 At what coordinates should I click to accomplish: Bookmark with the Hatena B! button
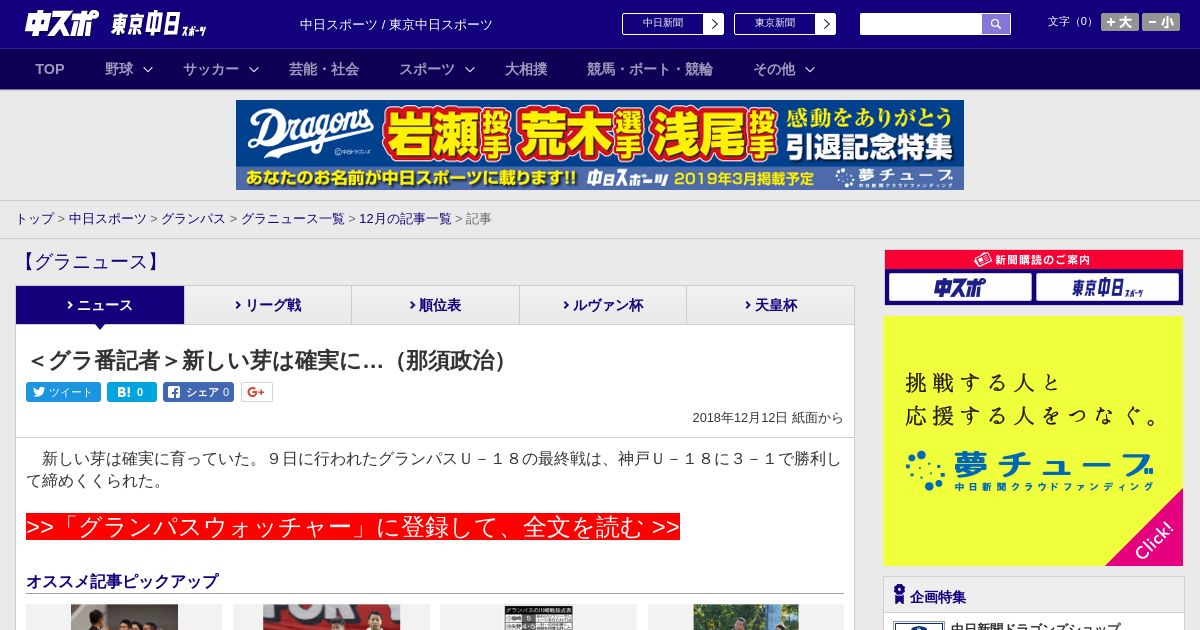pos(132,392)
